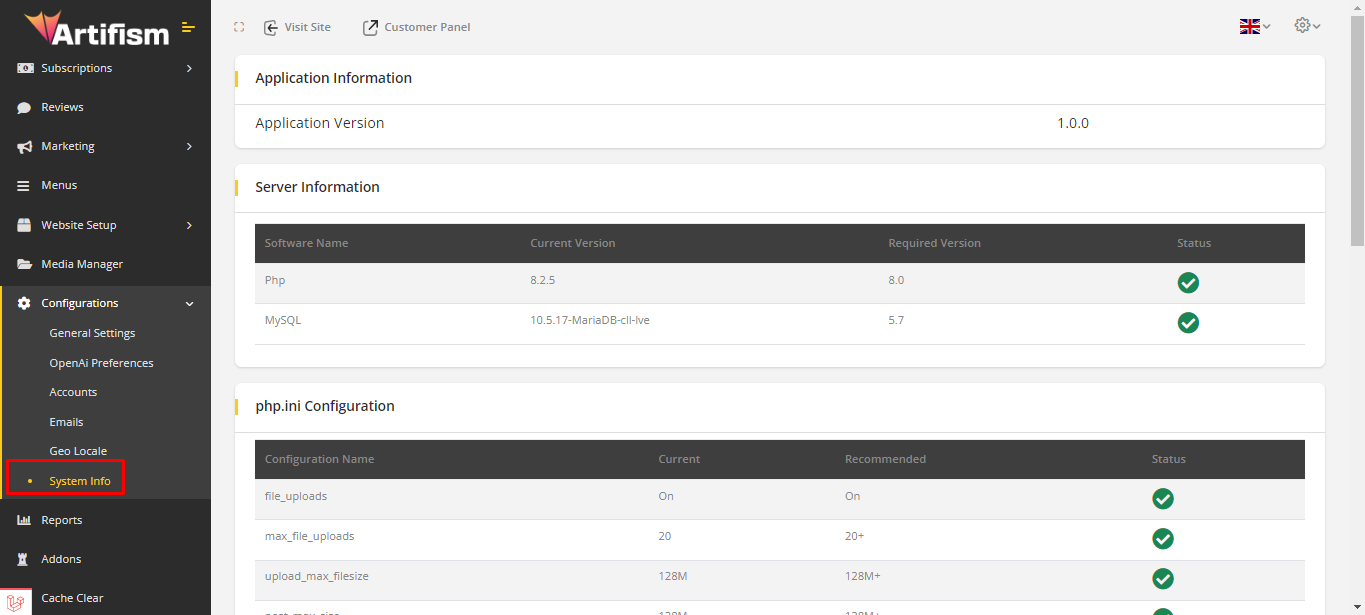Toggle the sidebar collapse hamburger icon
The image size is (1365, 615).
pos(188,27)
